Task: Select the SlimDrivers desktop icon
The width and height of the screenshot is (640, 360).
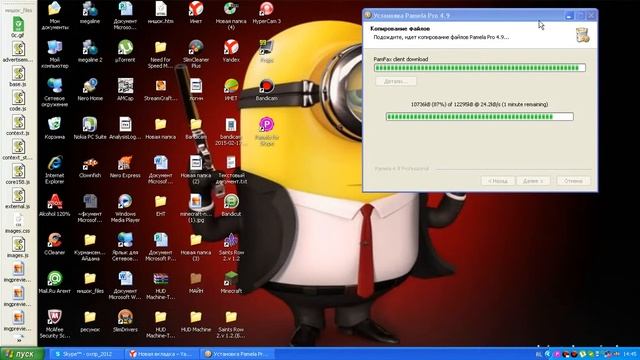Action: (x=125, y=321)
